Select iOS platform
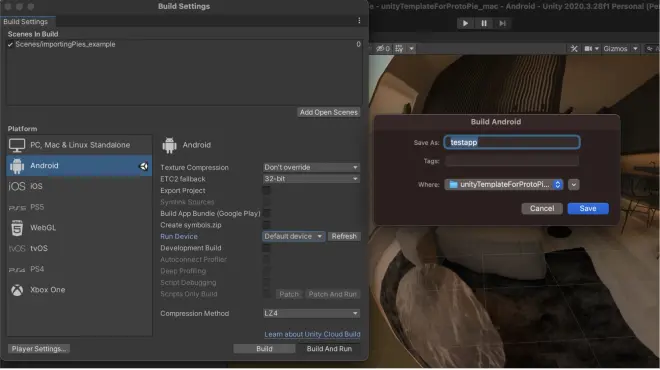This screenshot has height=370, width=660. tap(79, 186)
